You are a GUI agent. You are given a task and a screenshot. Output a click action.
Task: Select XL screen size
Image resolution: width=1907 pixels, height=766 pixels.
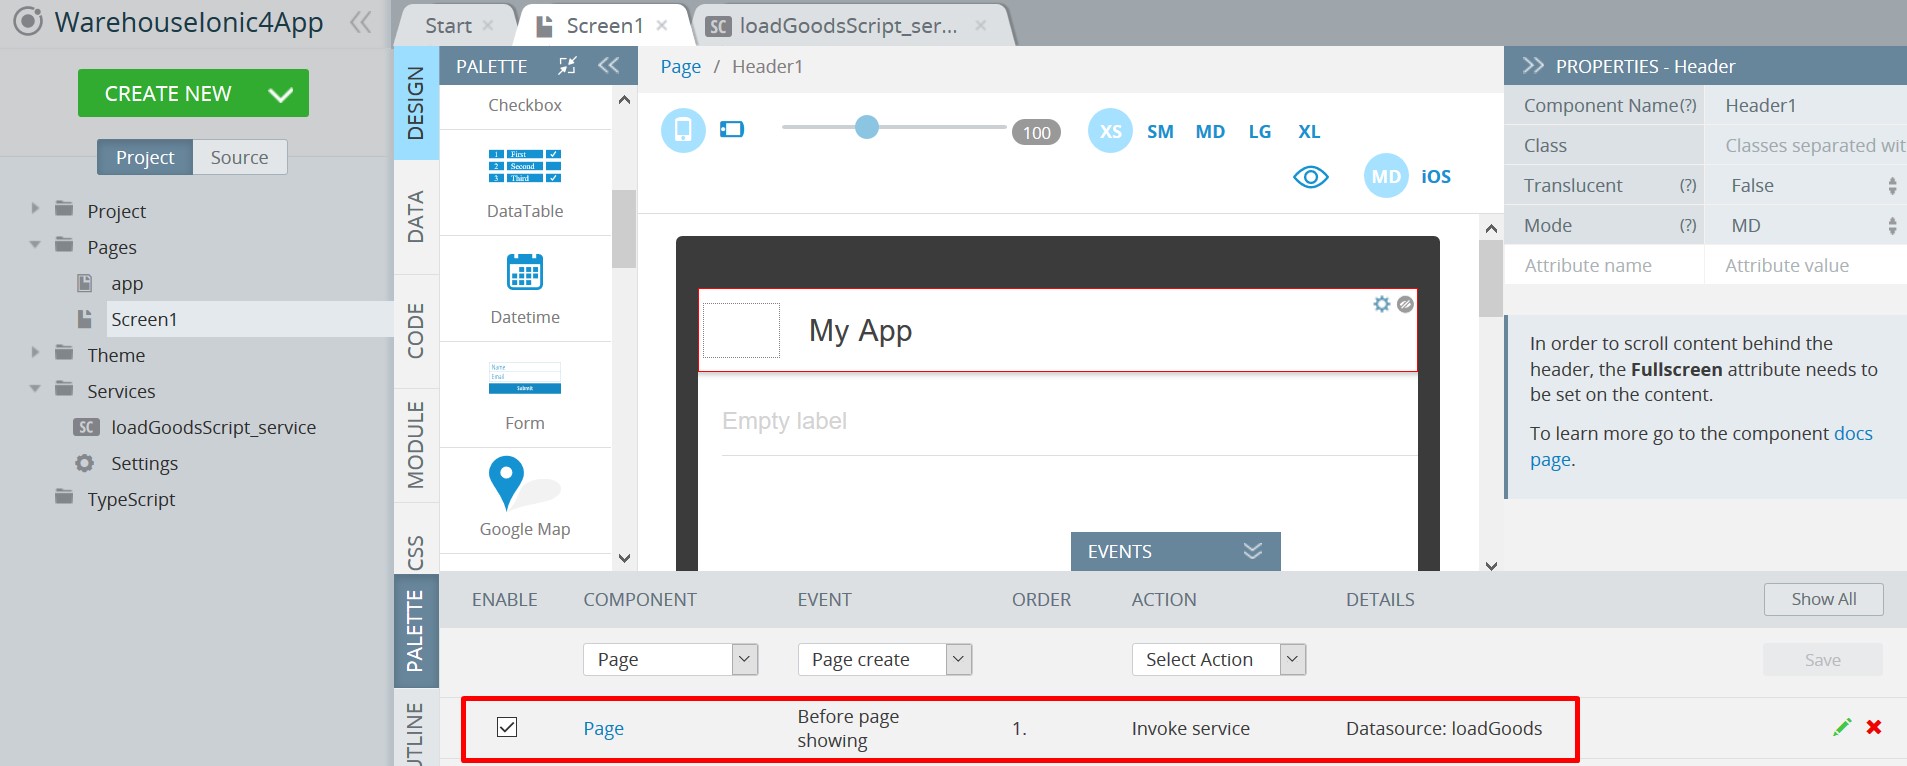[1309, 131]
